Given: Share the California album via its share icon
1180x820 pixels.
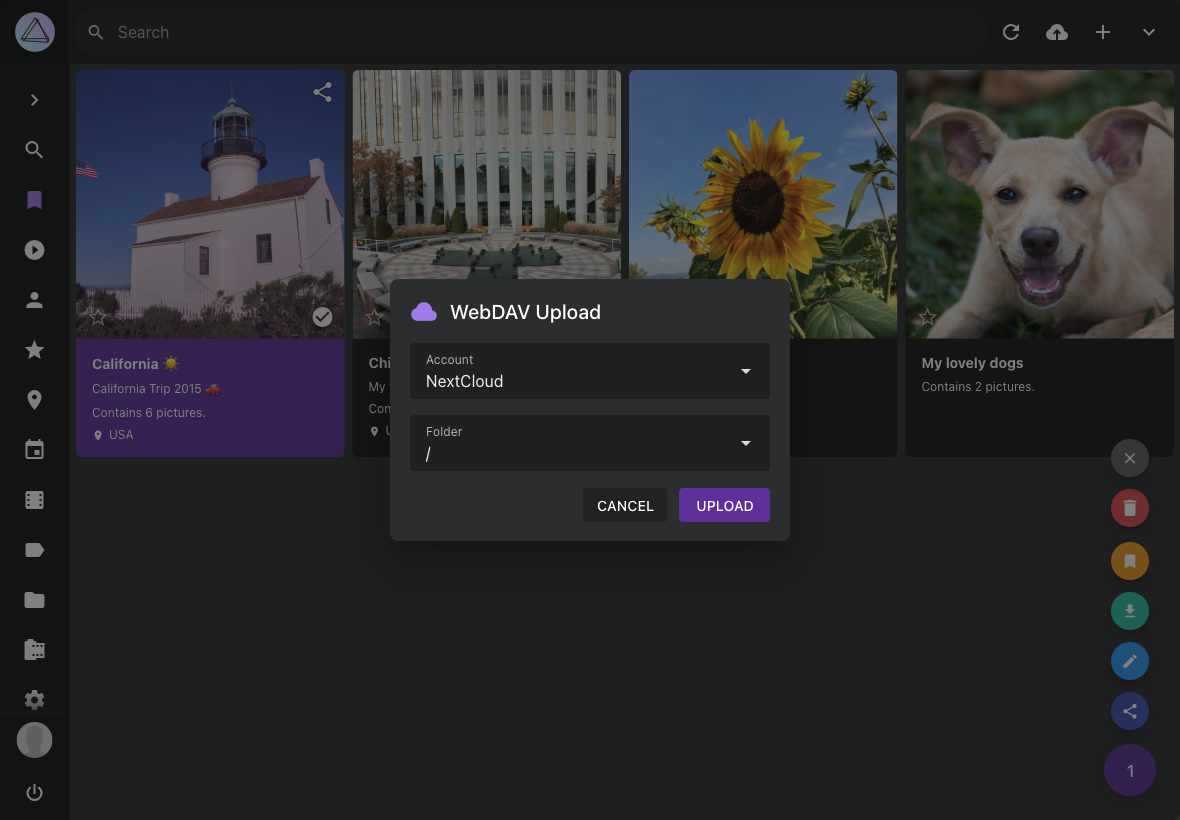Looking at the screenshot, I should 322,91.
